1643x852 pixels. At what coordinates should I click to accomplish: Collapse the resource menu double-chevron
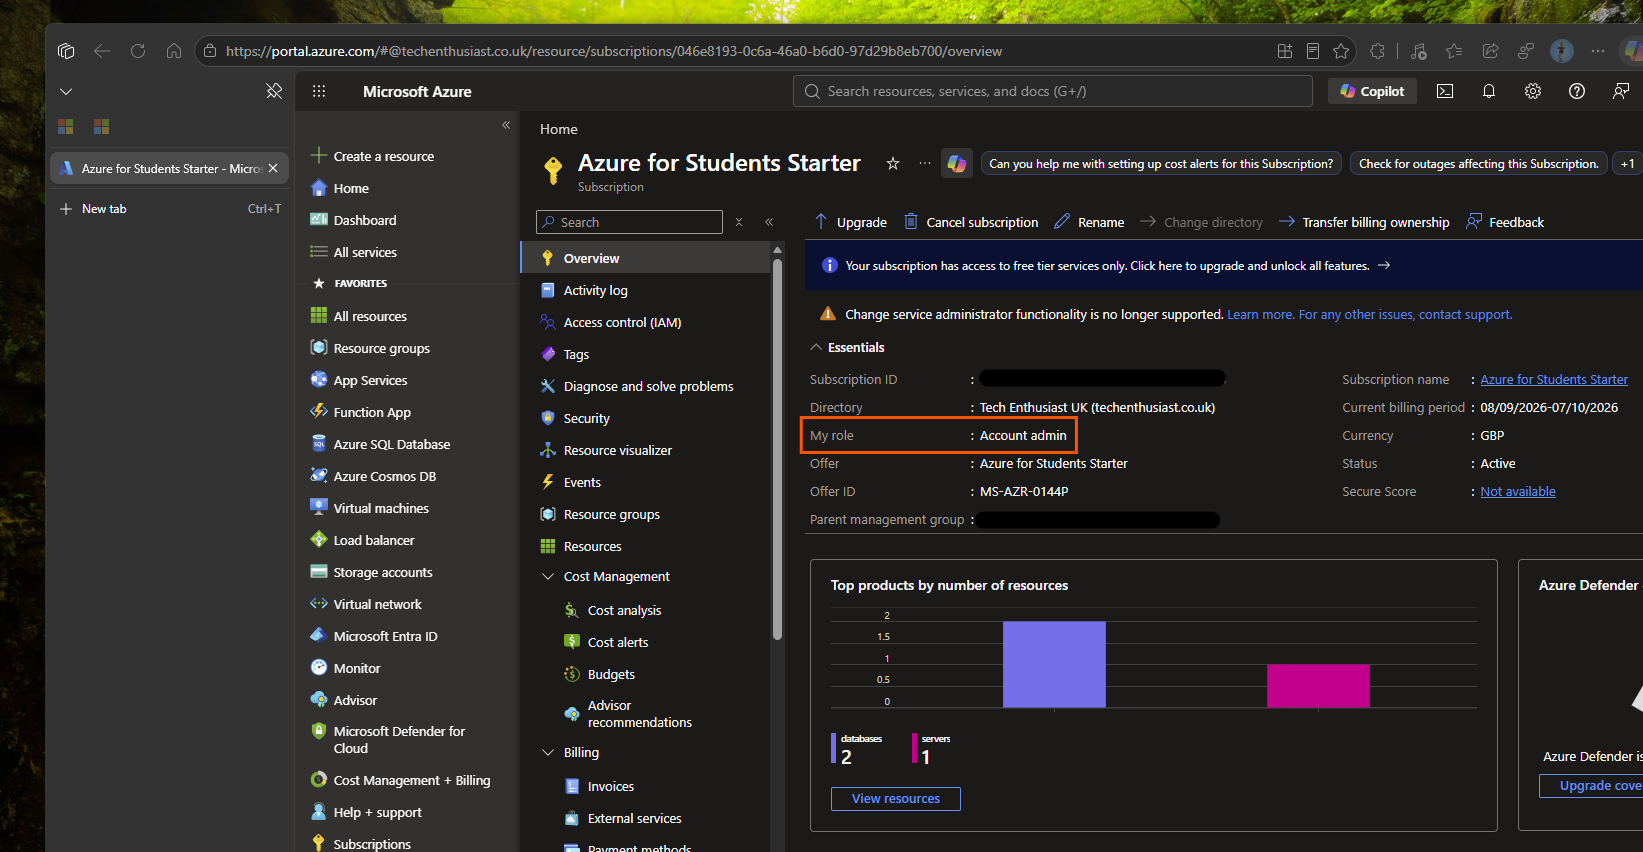point(769,222)
